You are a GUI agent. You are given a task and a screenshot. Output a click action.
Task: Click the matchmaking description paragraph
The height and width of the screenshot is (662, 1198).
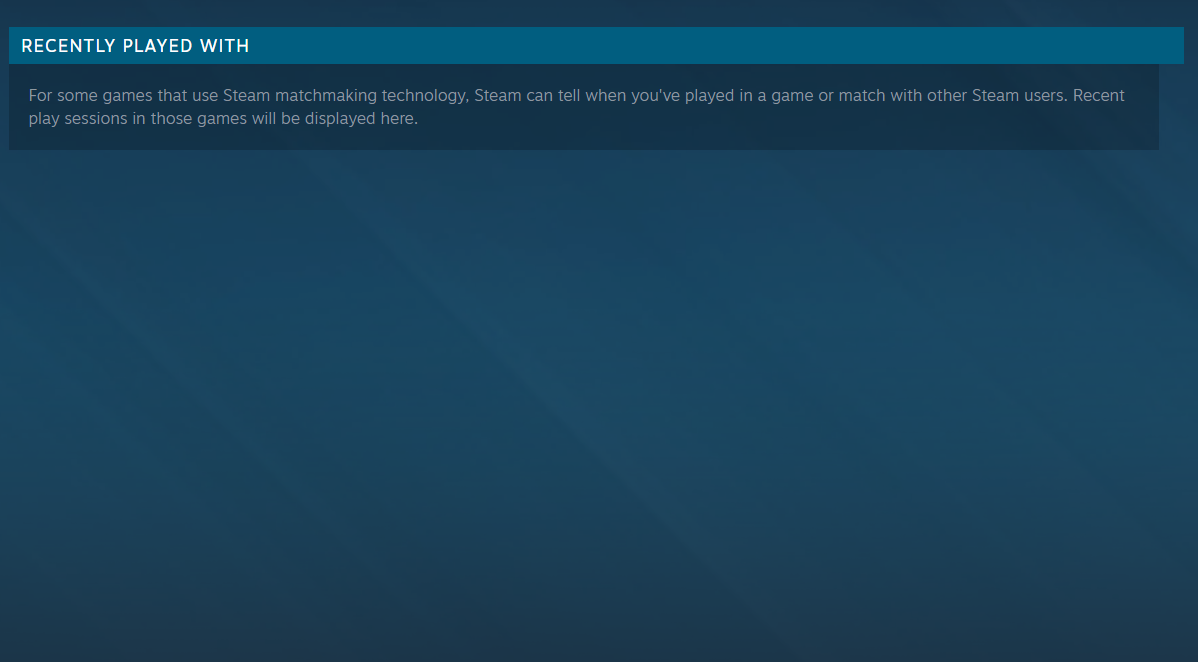(x=576, y=107)
